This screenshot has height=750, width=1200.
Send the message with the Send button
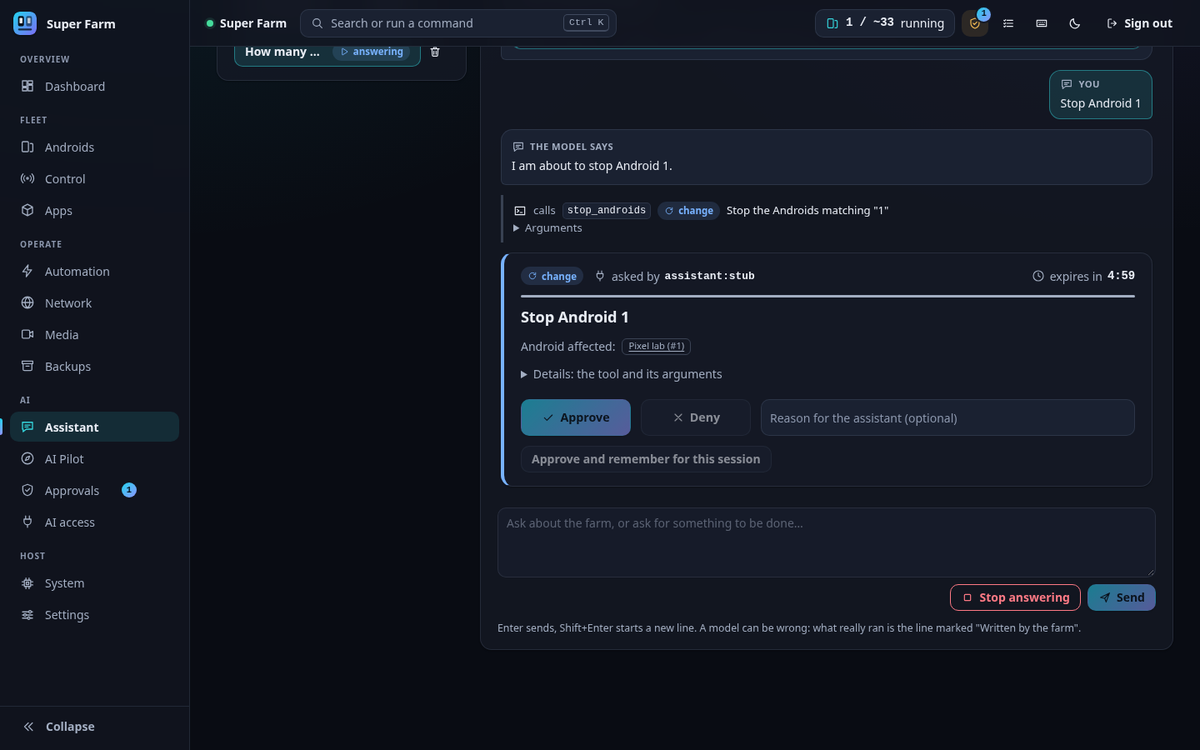tap(1122, 598)
